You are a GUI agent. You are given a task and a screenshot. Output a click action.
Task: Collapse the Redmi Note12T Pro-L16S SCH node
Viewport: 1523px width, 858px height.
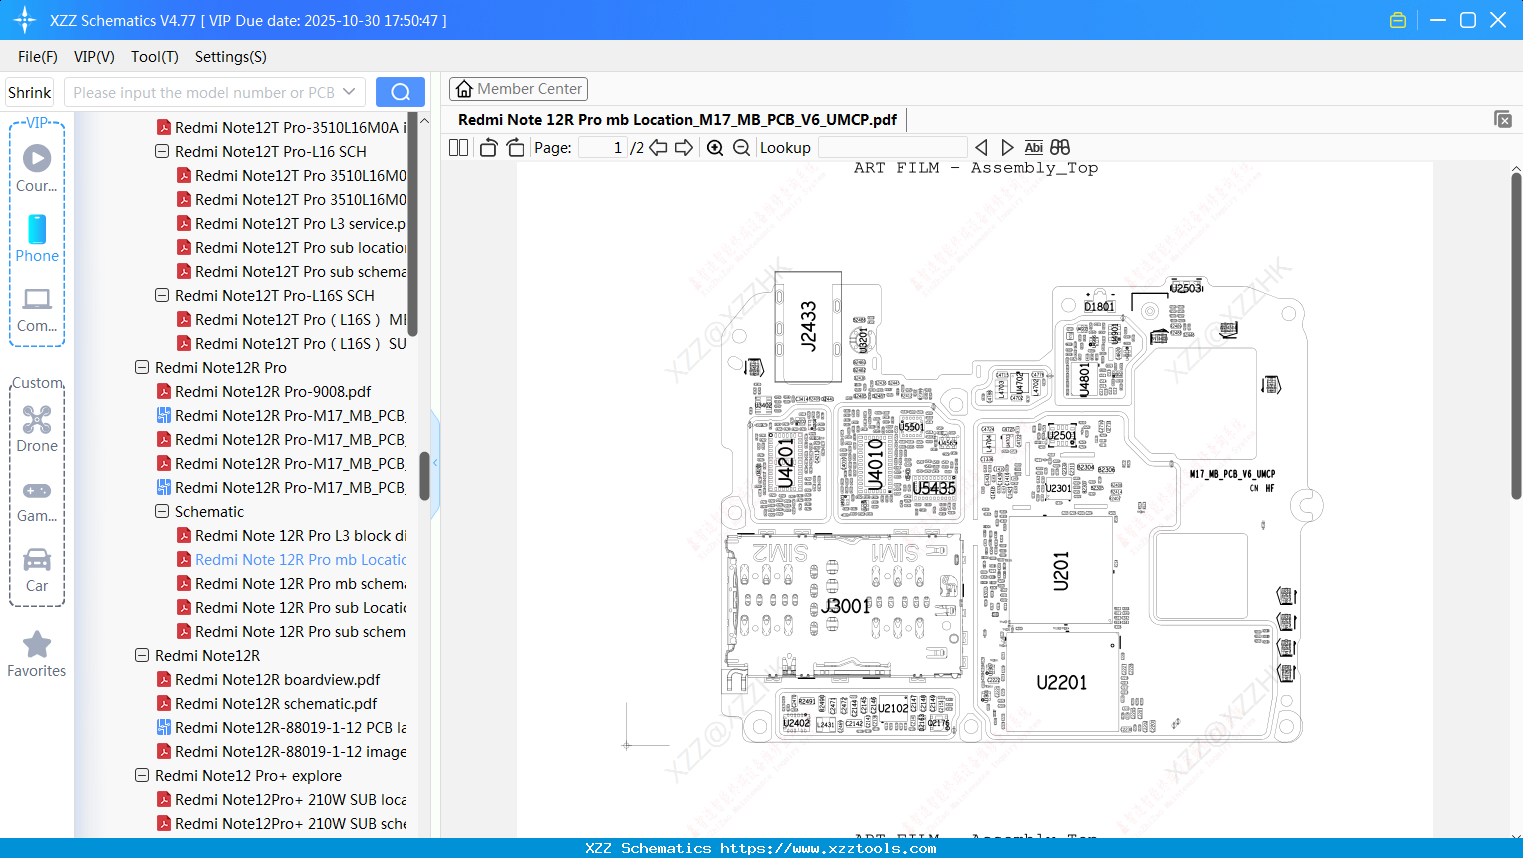pos(161,295)
